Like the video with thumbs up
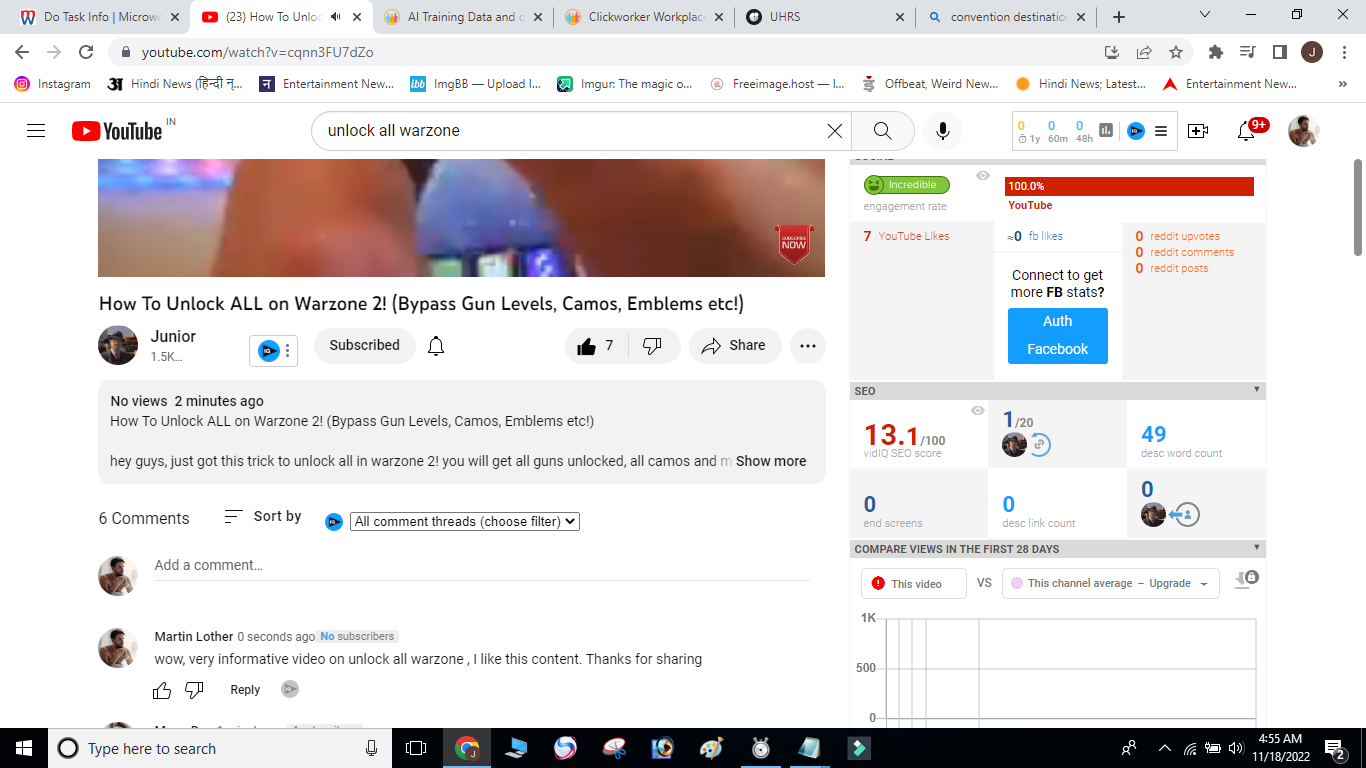 597,346
